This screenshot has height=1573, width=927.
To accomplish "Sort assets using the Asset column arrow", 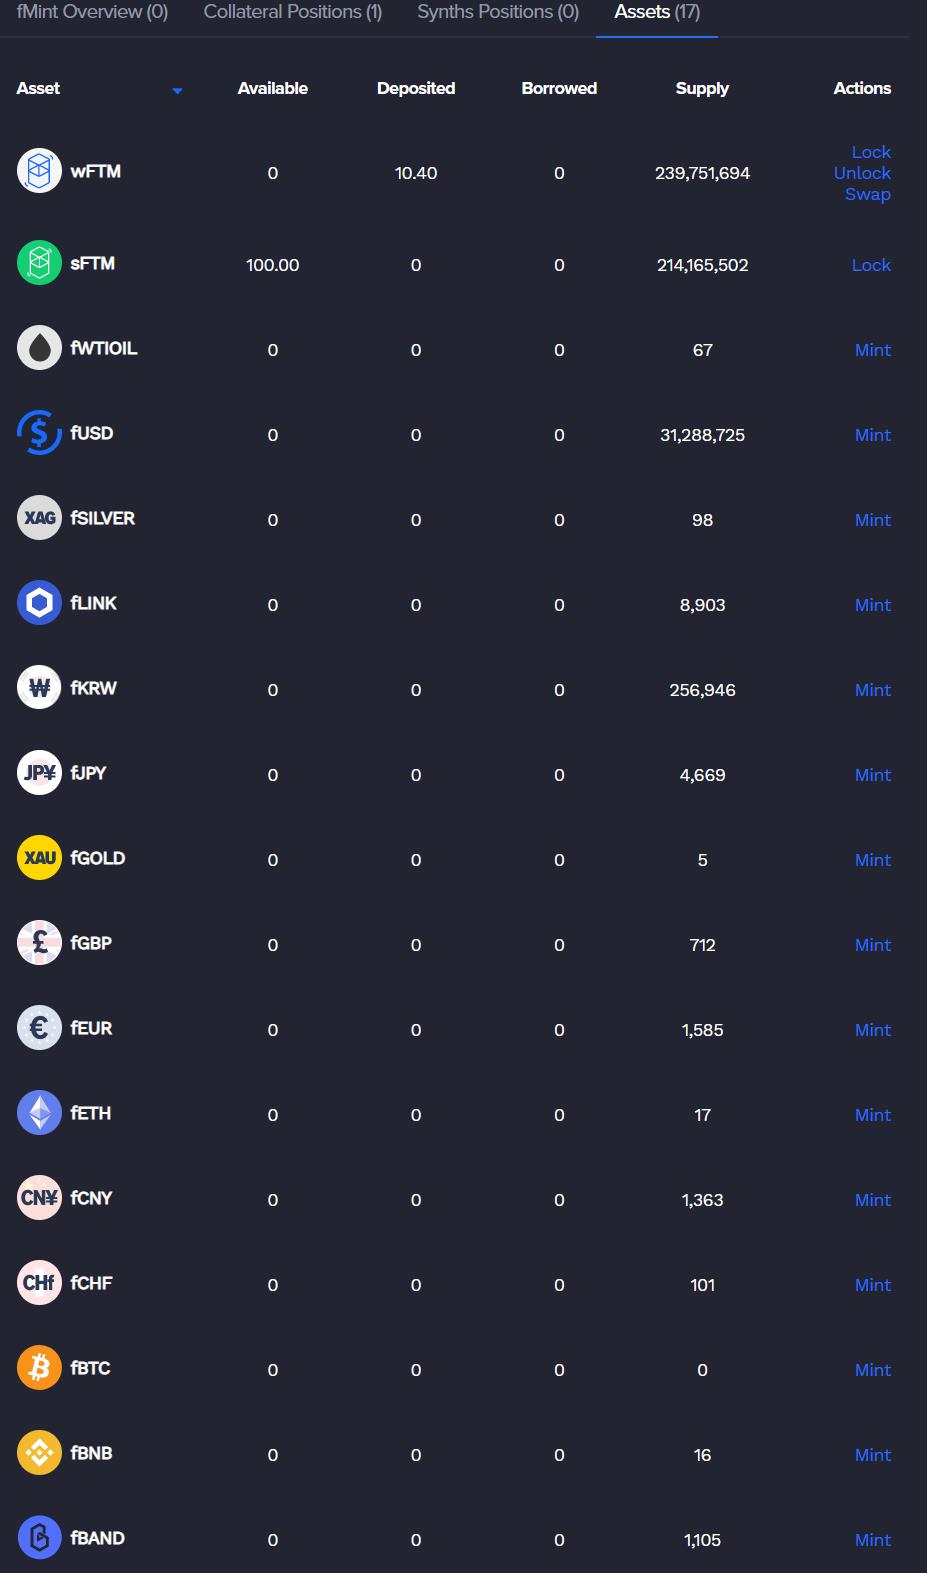I will click(x=177, y=90).
